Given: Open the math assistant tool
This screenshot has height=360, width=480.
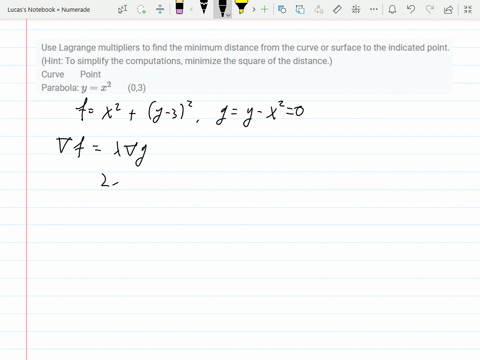Looking at the screenshot, I should coord(356,10).
